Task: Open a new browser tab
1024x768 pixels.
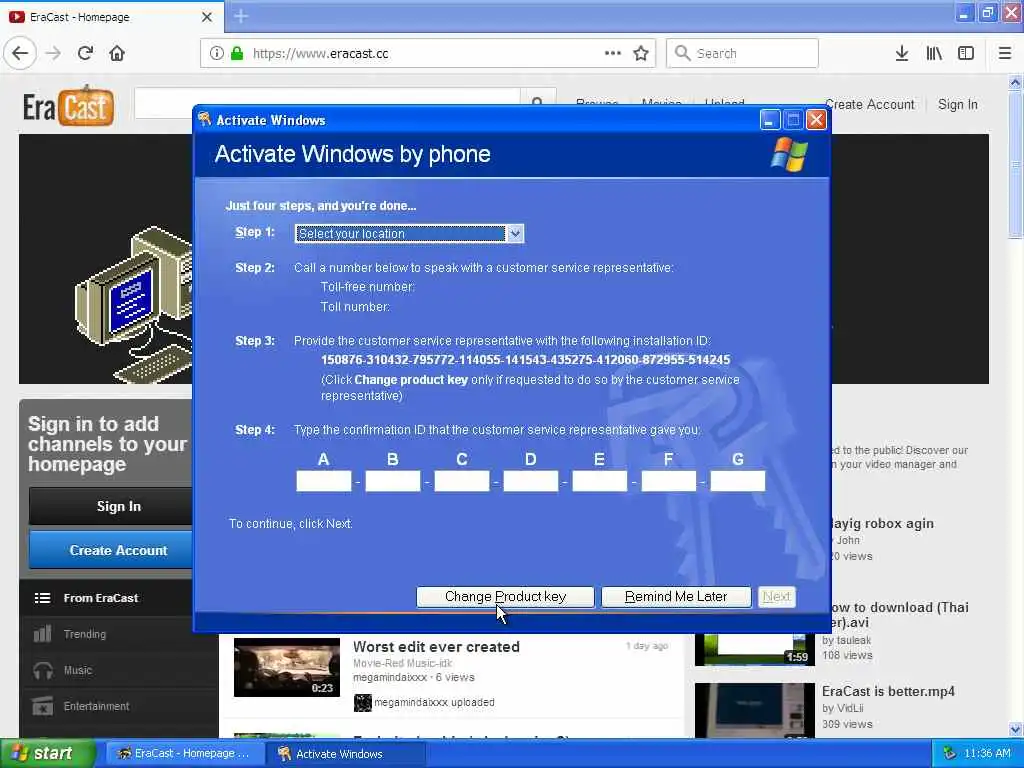Action: click(241, 16)
